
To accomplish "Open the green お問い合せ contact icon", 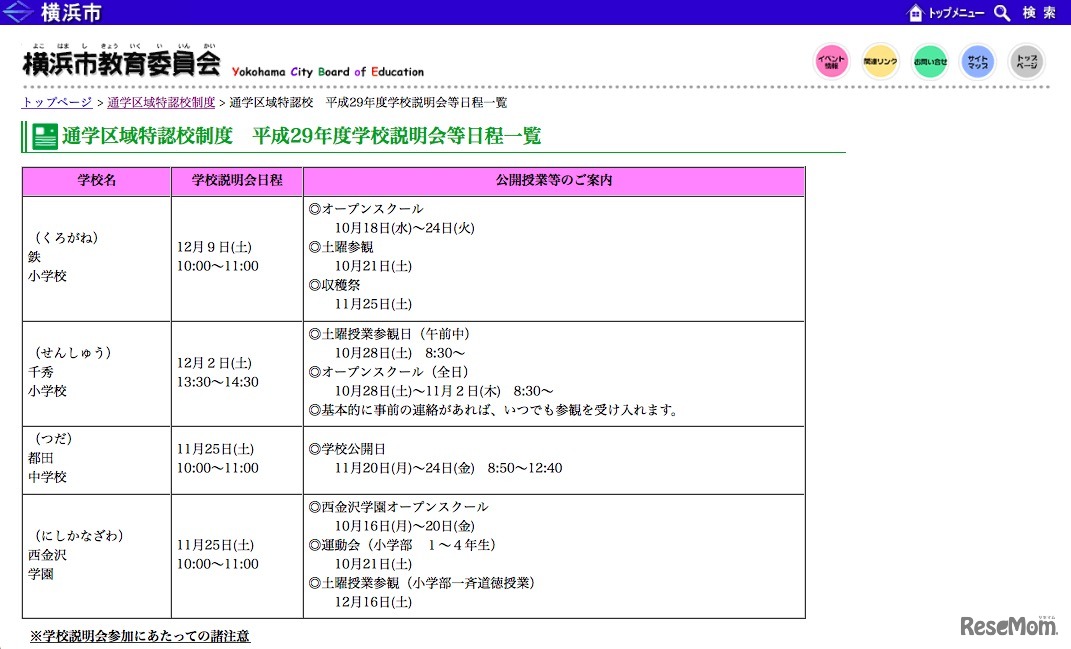I will pos(929,61).
